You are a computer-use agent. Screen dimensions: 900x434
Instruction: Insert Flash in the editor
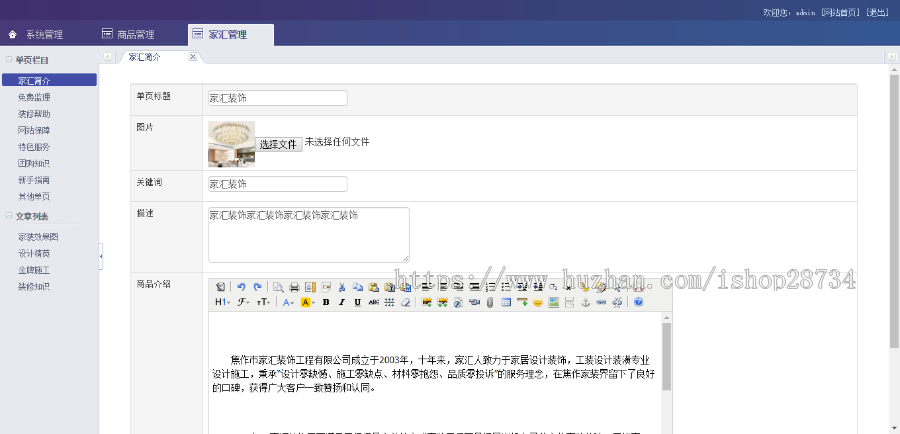pos(458,303)
